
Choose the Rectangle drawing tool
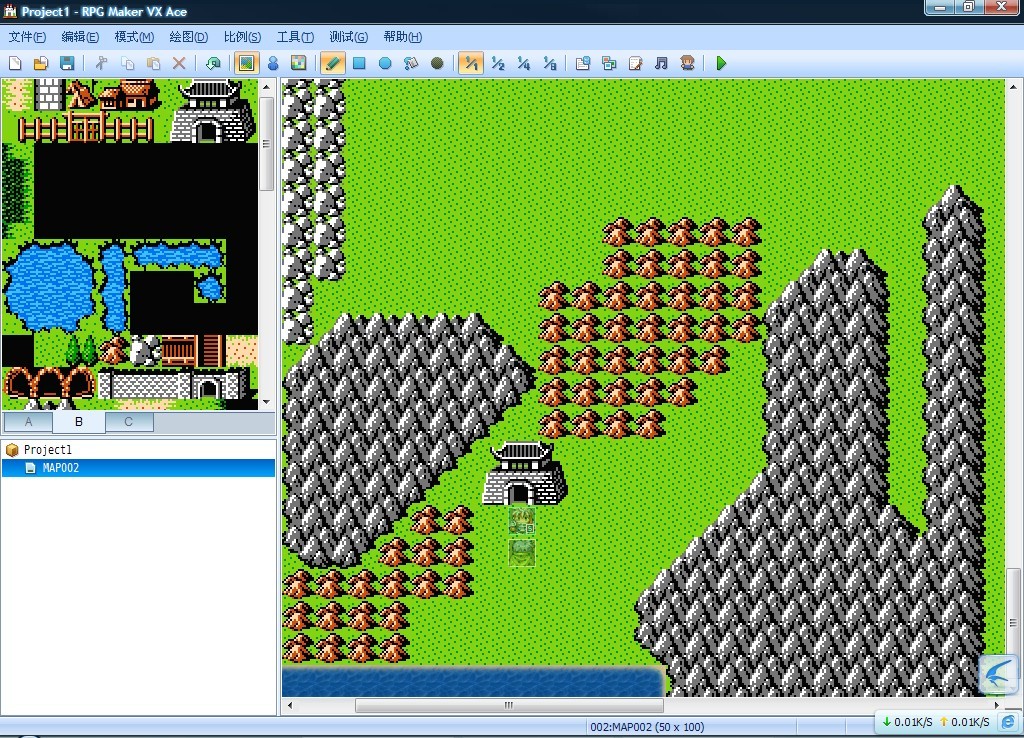(x=359, y=63)
